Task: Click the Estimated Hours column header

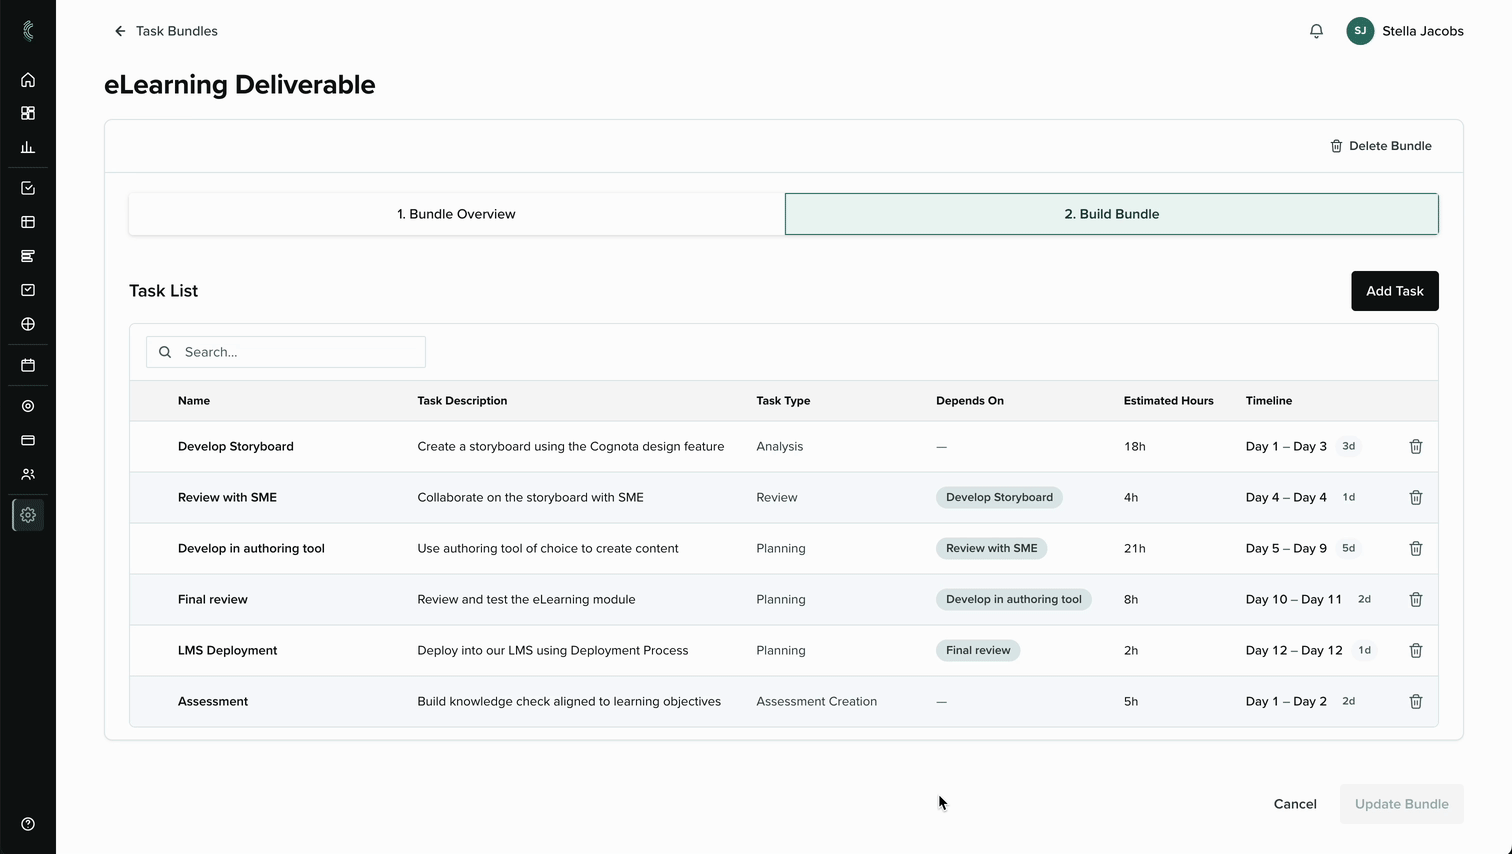Action: 1169,401
